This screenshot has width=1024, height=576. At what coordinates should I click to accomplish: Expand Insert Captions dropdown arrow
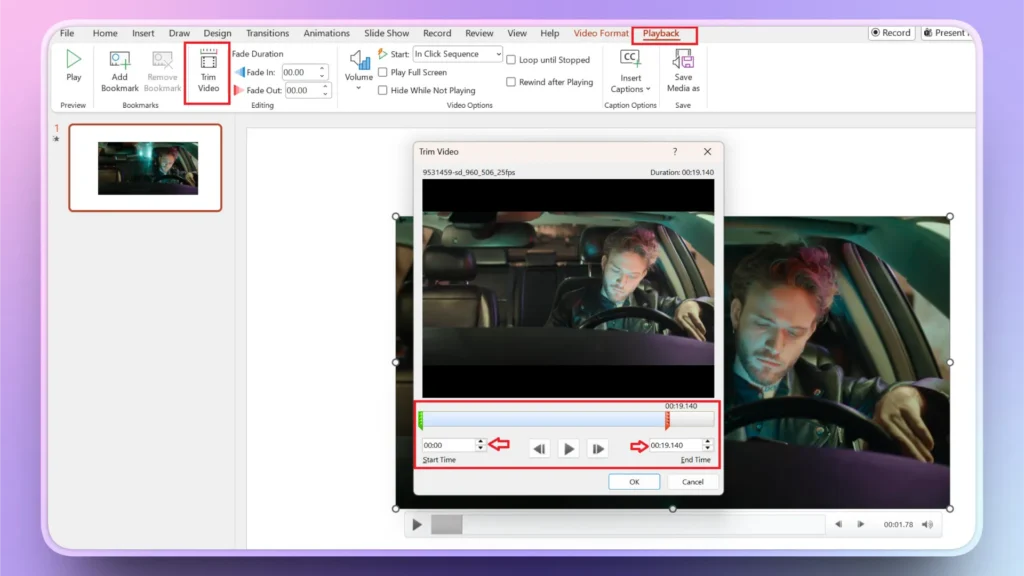tap(648, 89)
